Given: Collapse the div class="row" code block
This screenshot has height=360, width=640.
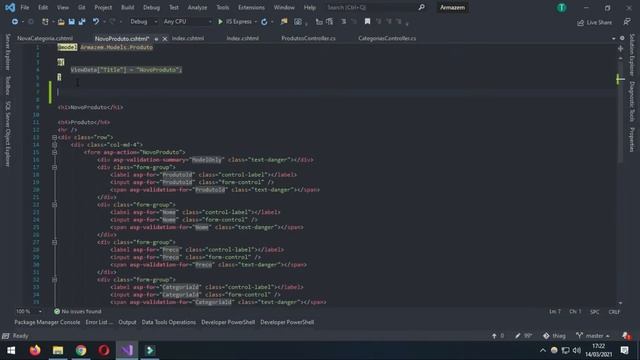Looking at the screenshot, I should (x=54, y=138).
